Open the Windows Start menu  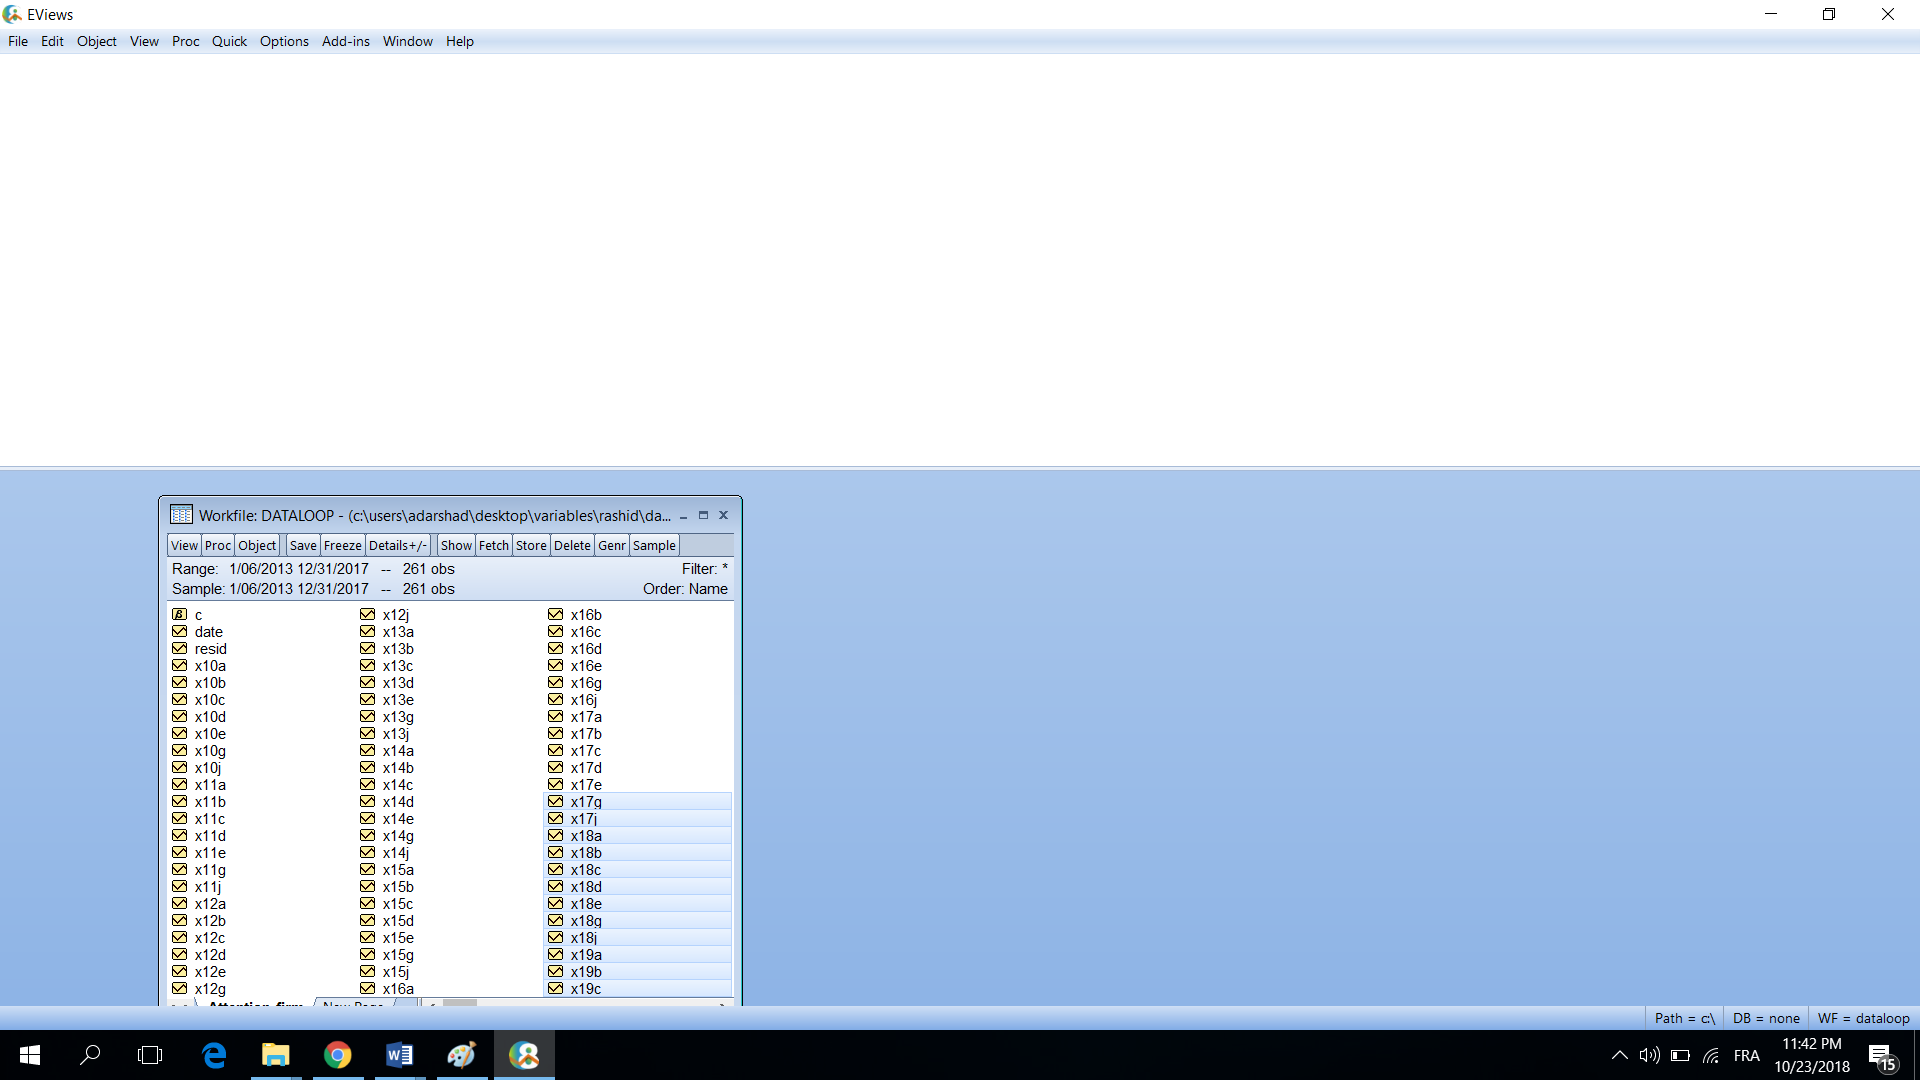pyautogui.click(x=30, y=1055)
